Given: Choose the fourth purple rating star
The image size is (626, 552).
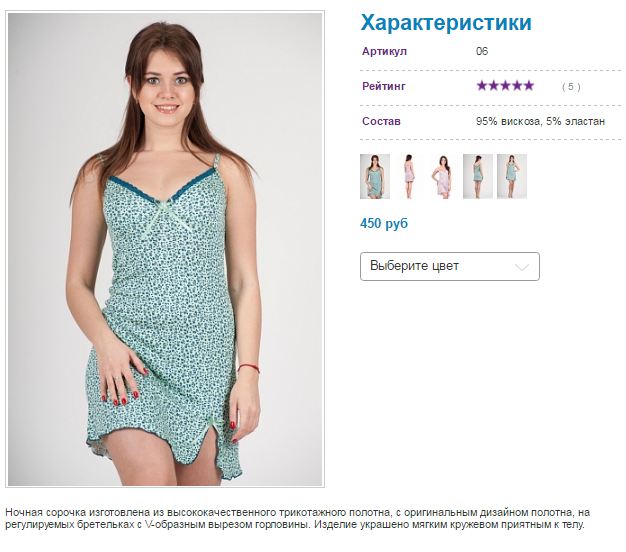Looking at the screenshot, I should [517, 85].
